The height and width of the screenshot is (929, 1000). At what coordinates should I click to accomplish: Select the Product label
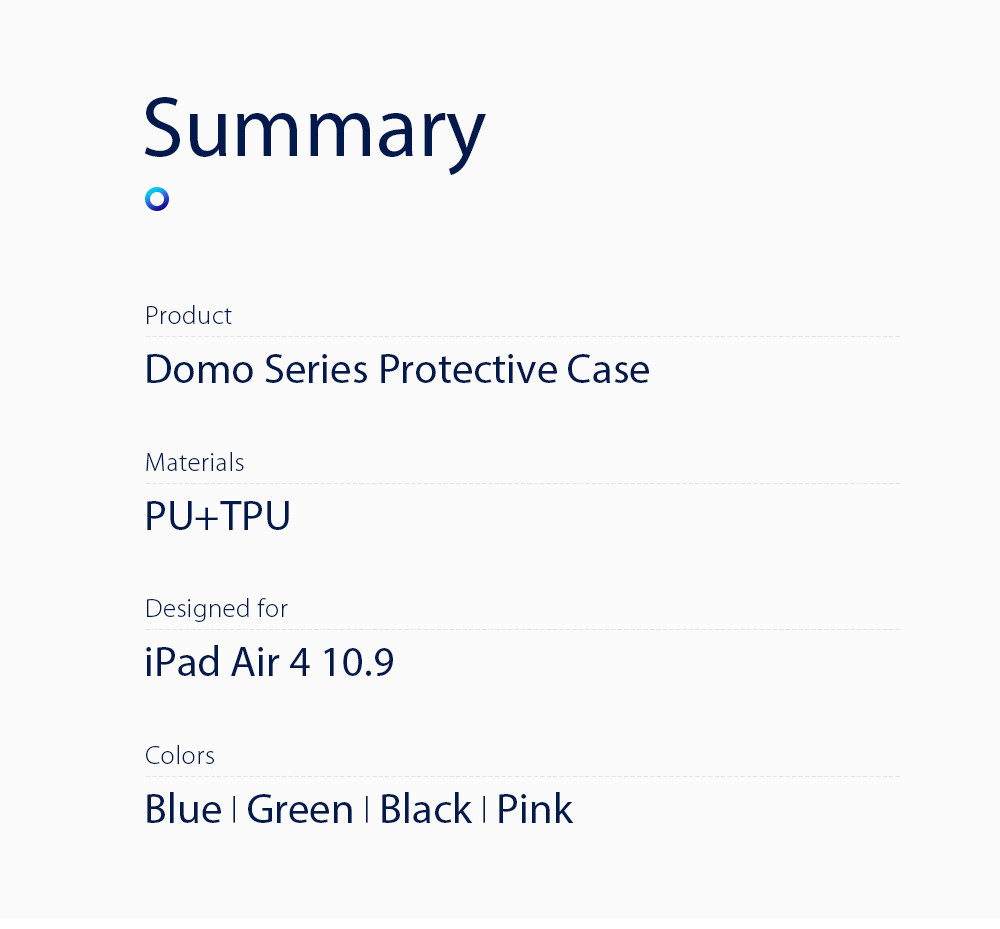tap(188, 316)
